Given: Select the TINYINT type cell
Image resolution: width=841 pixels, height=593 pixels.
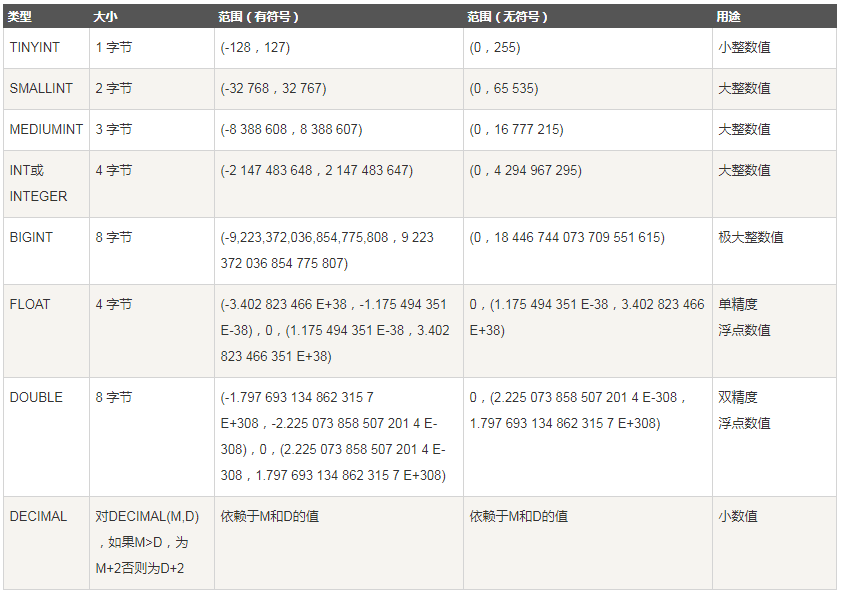Looking at the screenshot, I should (x=47, y=48).
